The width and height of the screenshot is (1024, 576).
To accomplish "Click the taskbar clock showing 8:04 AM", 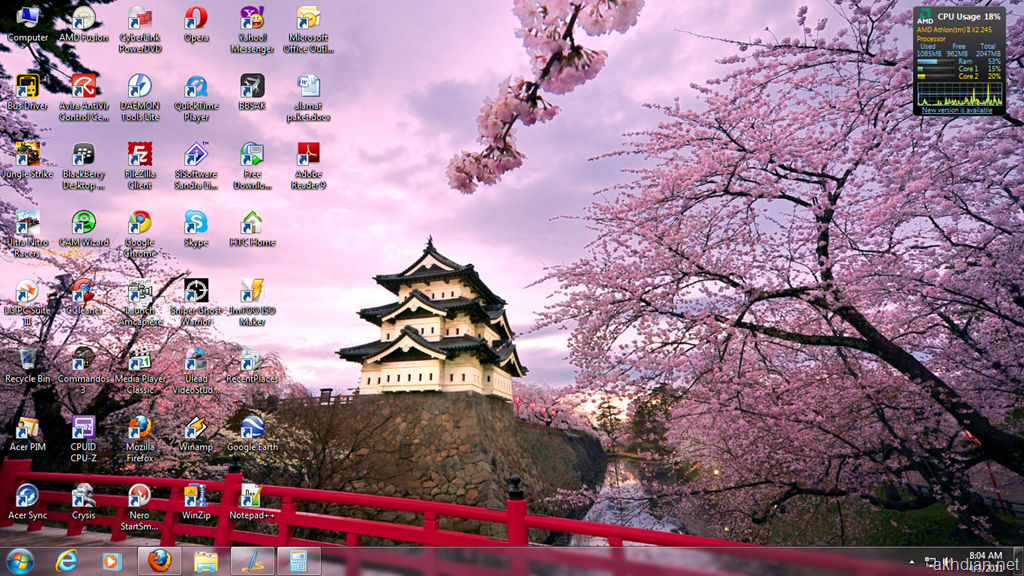I will point(985,555).
